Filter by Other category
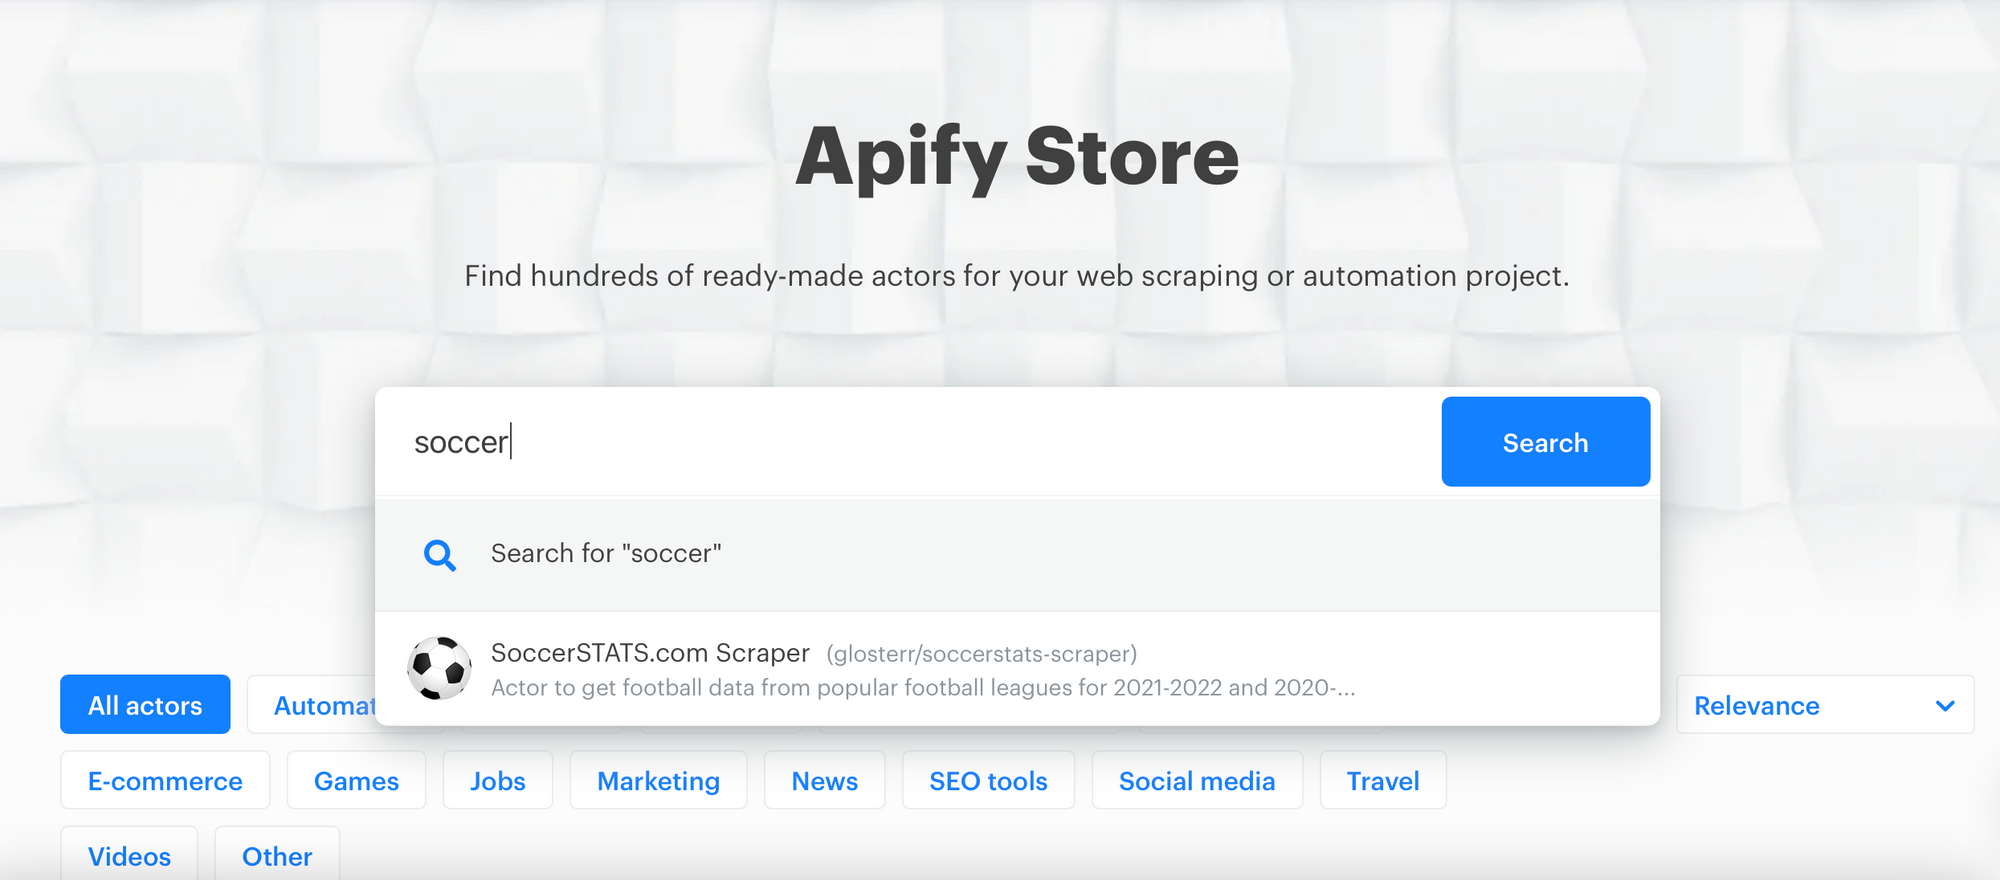The height and width of the screenshot is (880, 2000). 277,856
